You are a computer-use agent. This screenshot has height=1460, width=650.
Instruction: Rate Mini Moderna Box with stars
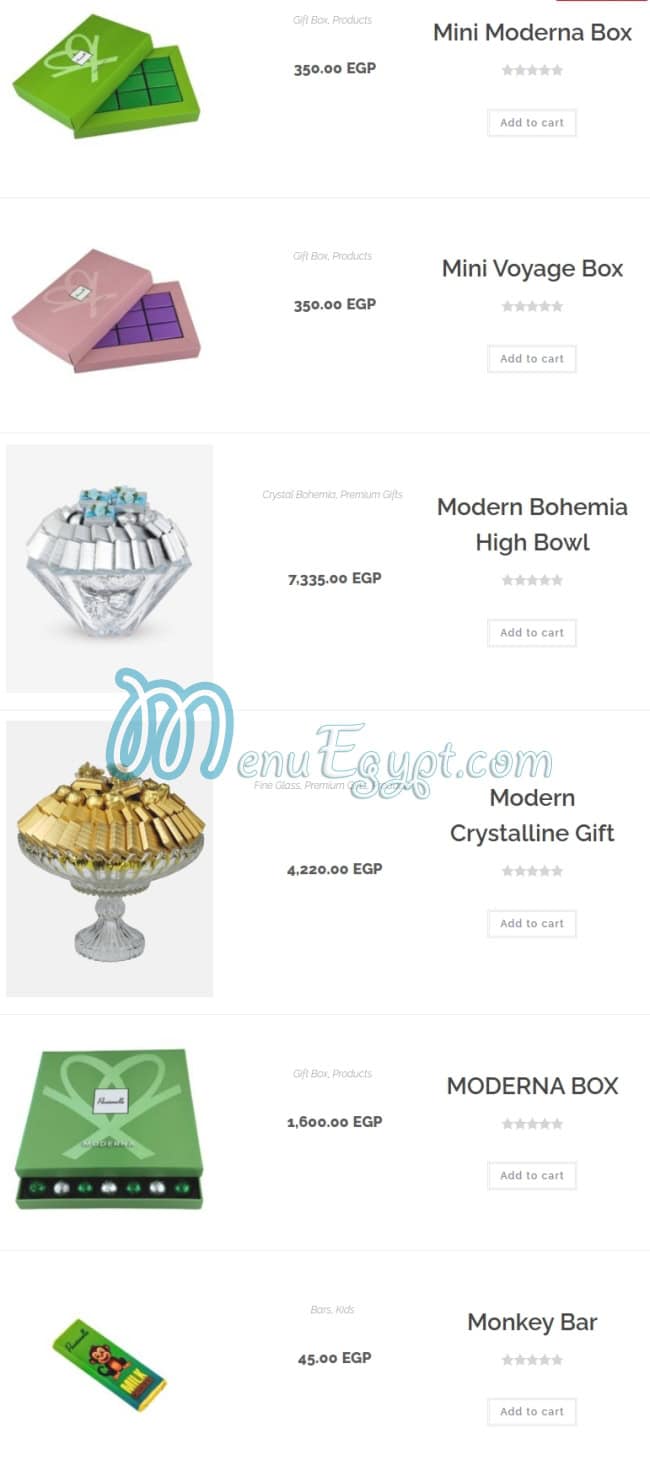tap(532, 70)
